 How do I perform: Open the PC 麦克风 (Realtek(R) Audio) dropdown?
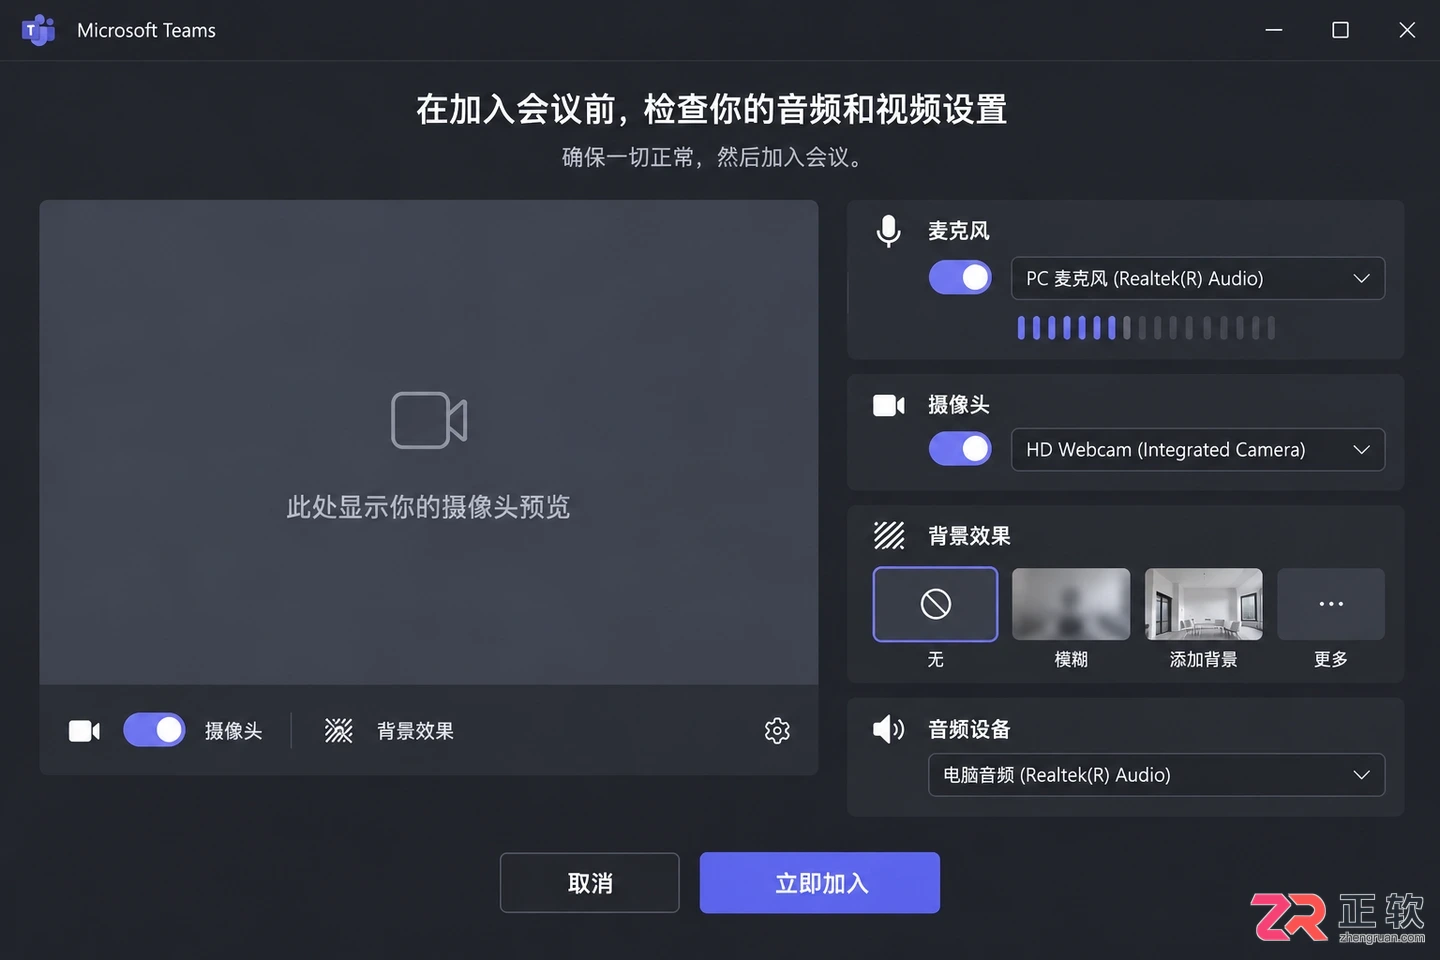point(1198,278)
